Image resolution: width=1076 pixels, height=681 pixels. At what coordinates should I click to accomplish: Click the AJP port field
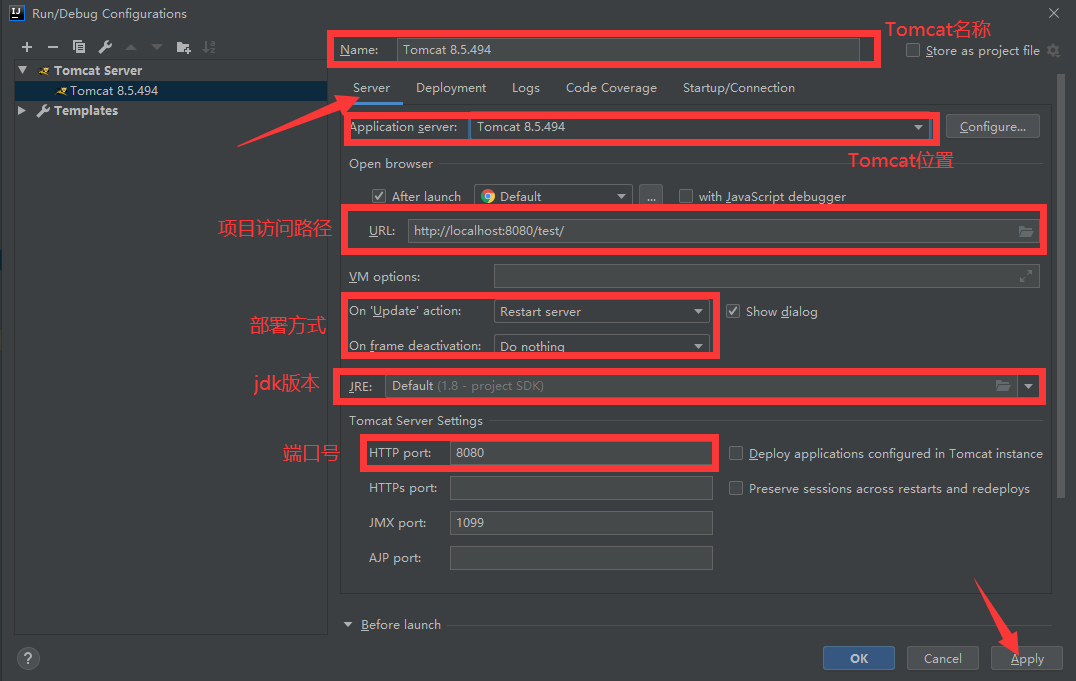pos(581,558)
